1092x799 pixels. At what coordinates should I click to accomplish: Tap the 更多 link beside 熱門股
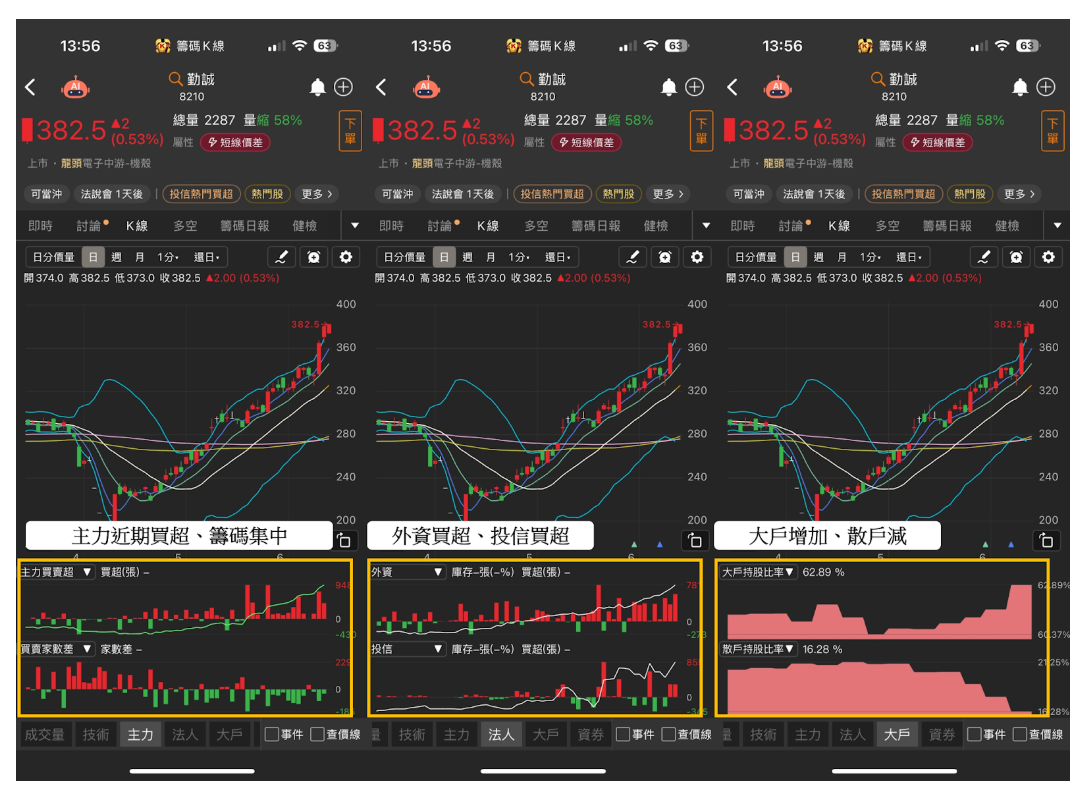click(318, 194)
